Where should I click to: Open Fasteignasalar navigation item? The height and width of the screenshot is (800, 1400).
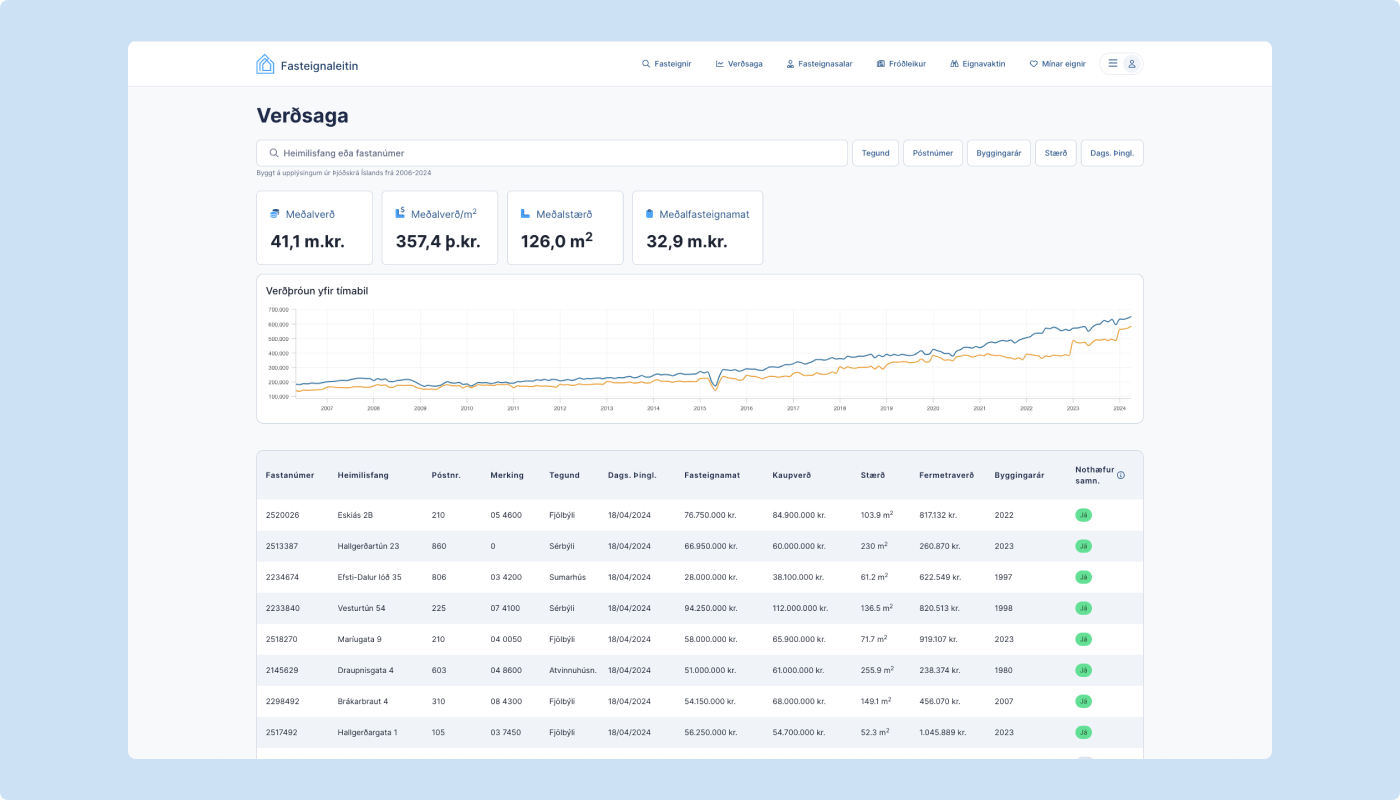click(819, 64)
